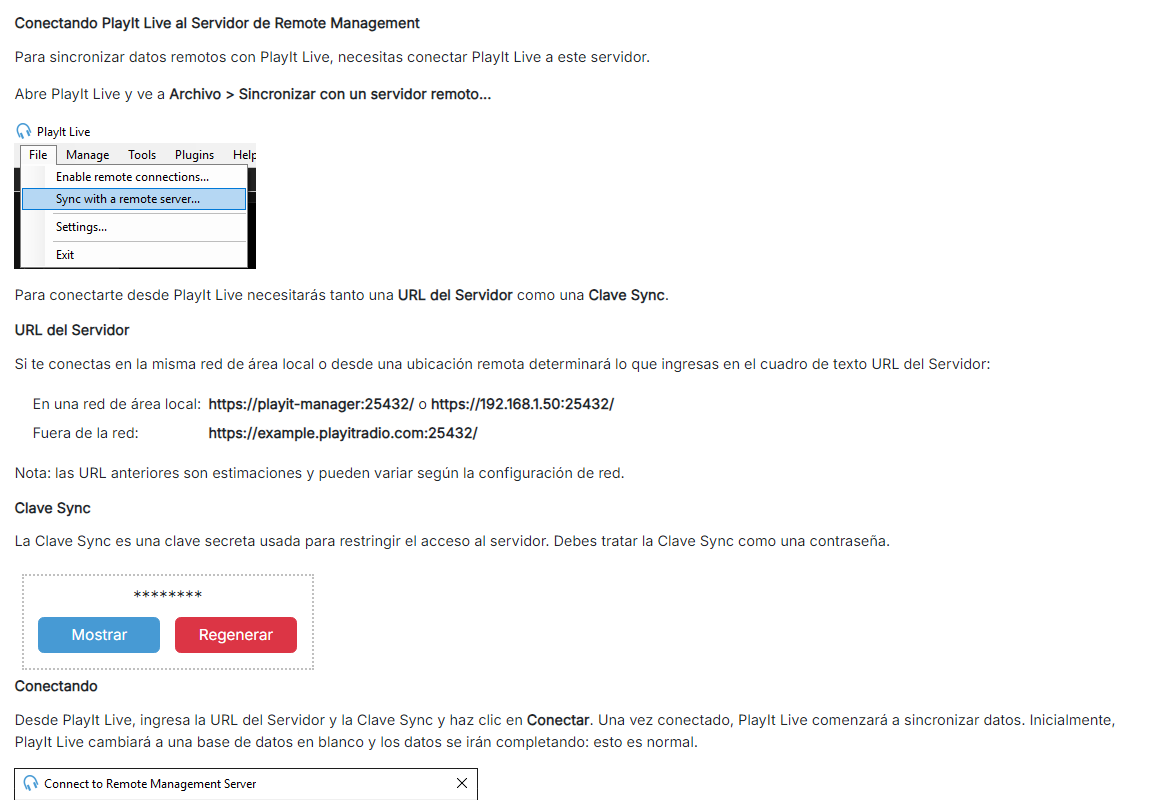Click the Clave Sync heading
1150x800 pixels.
coord(53,508)
